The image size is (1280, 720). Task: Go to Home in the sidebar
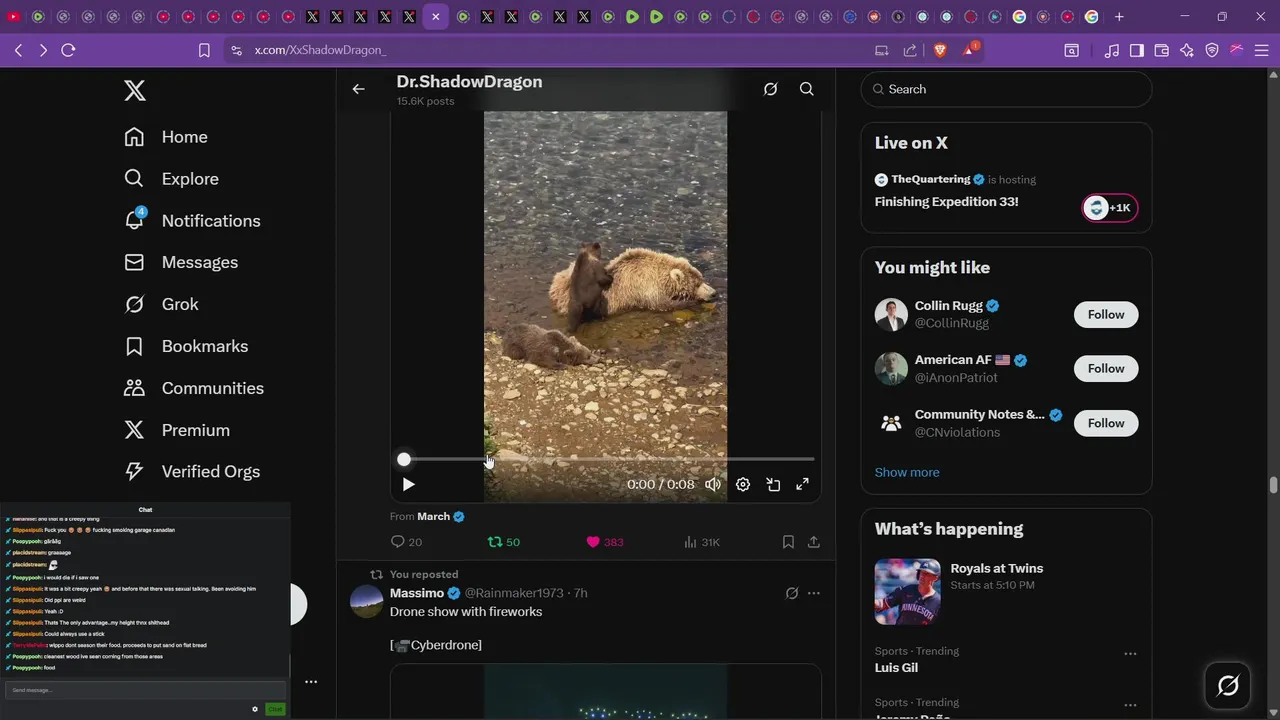[x=166, y=137]
